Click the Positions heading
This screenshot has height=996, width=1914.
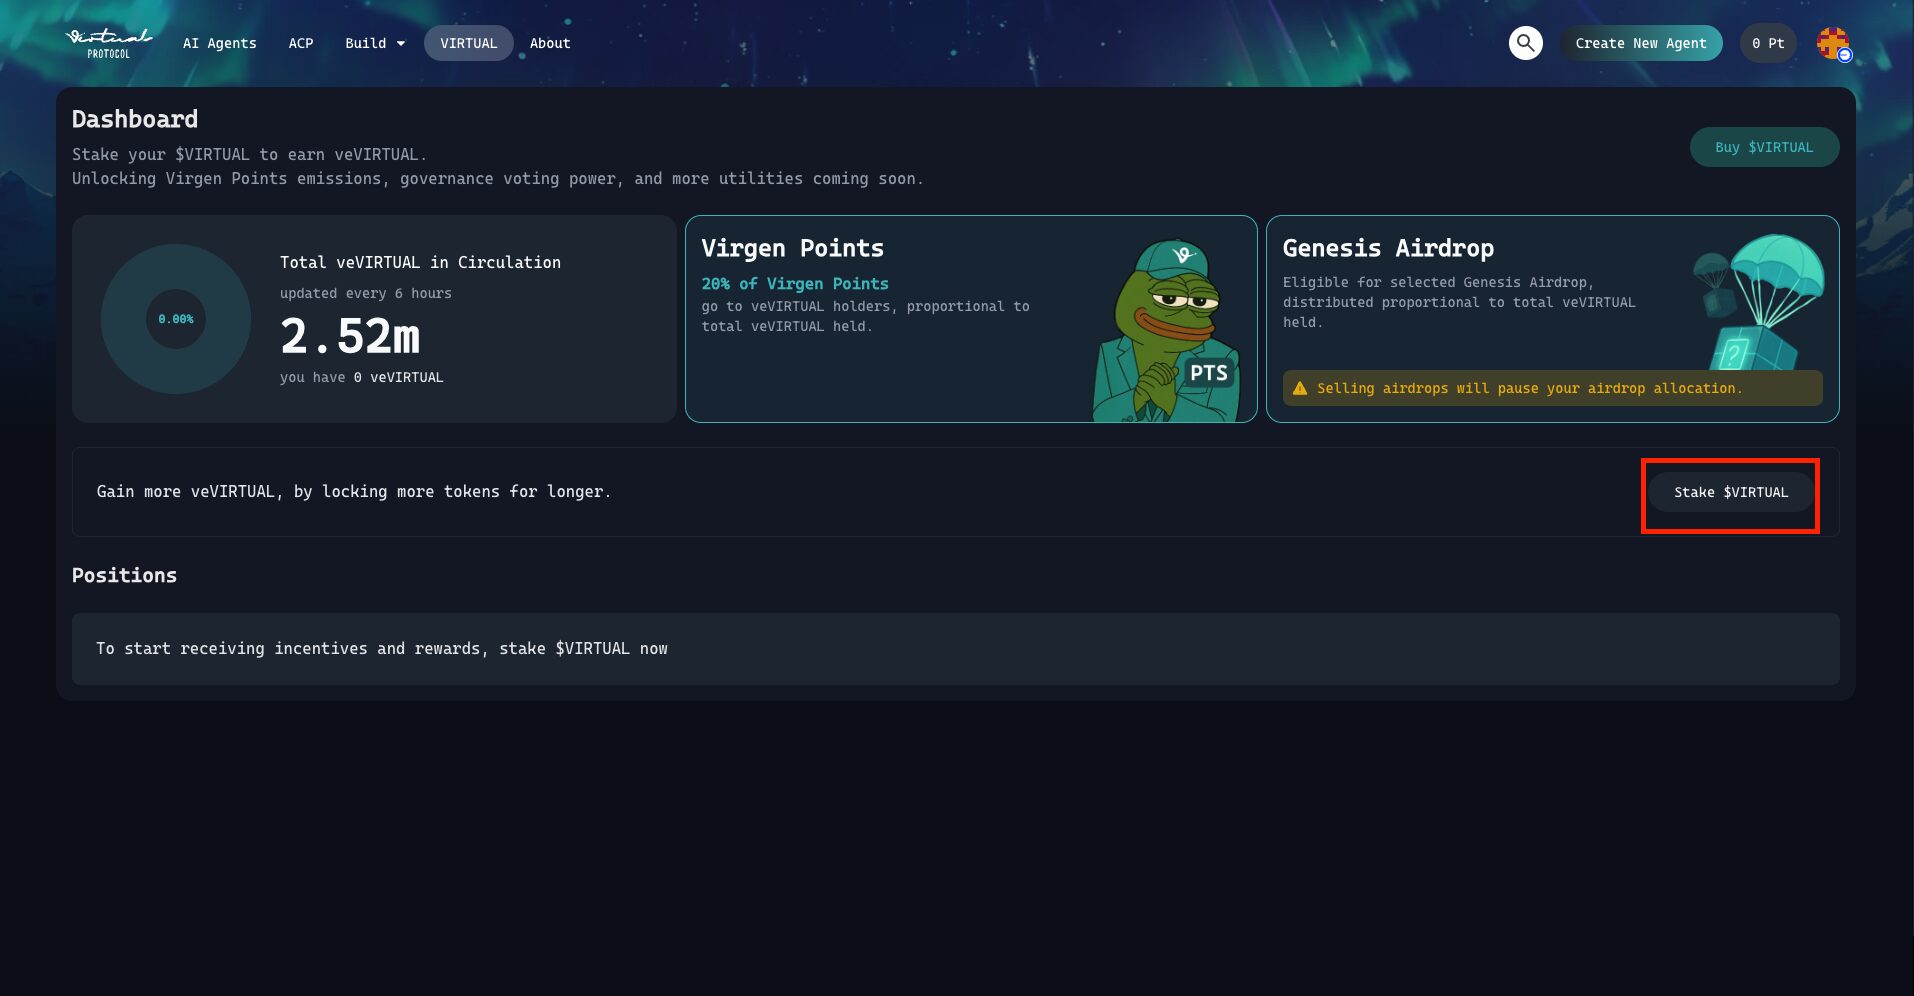coord(124,575)
